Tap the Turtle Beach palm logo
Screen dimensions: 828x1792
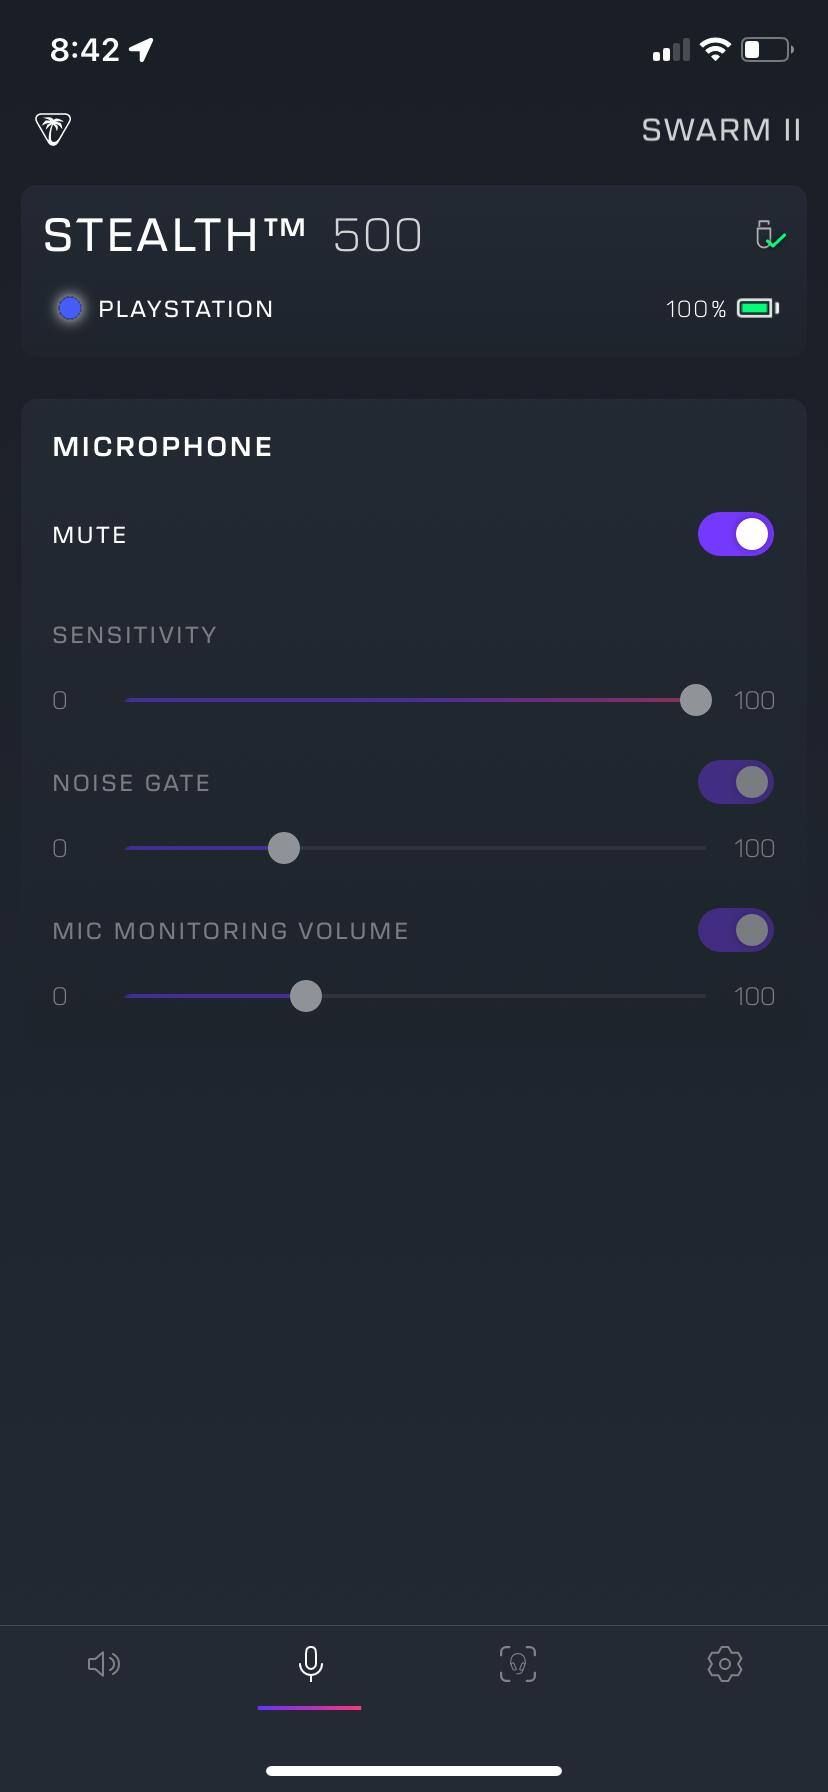pos(53,129)
